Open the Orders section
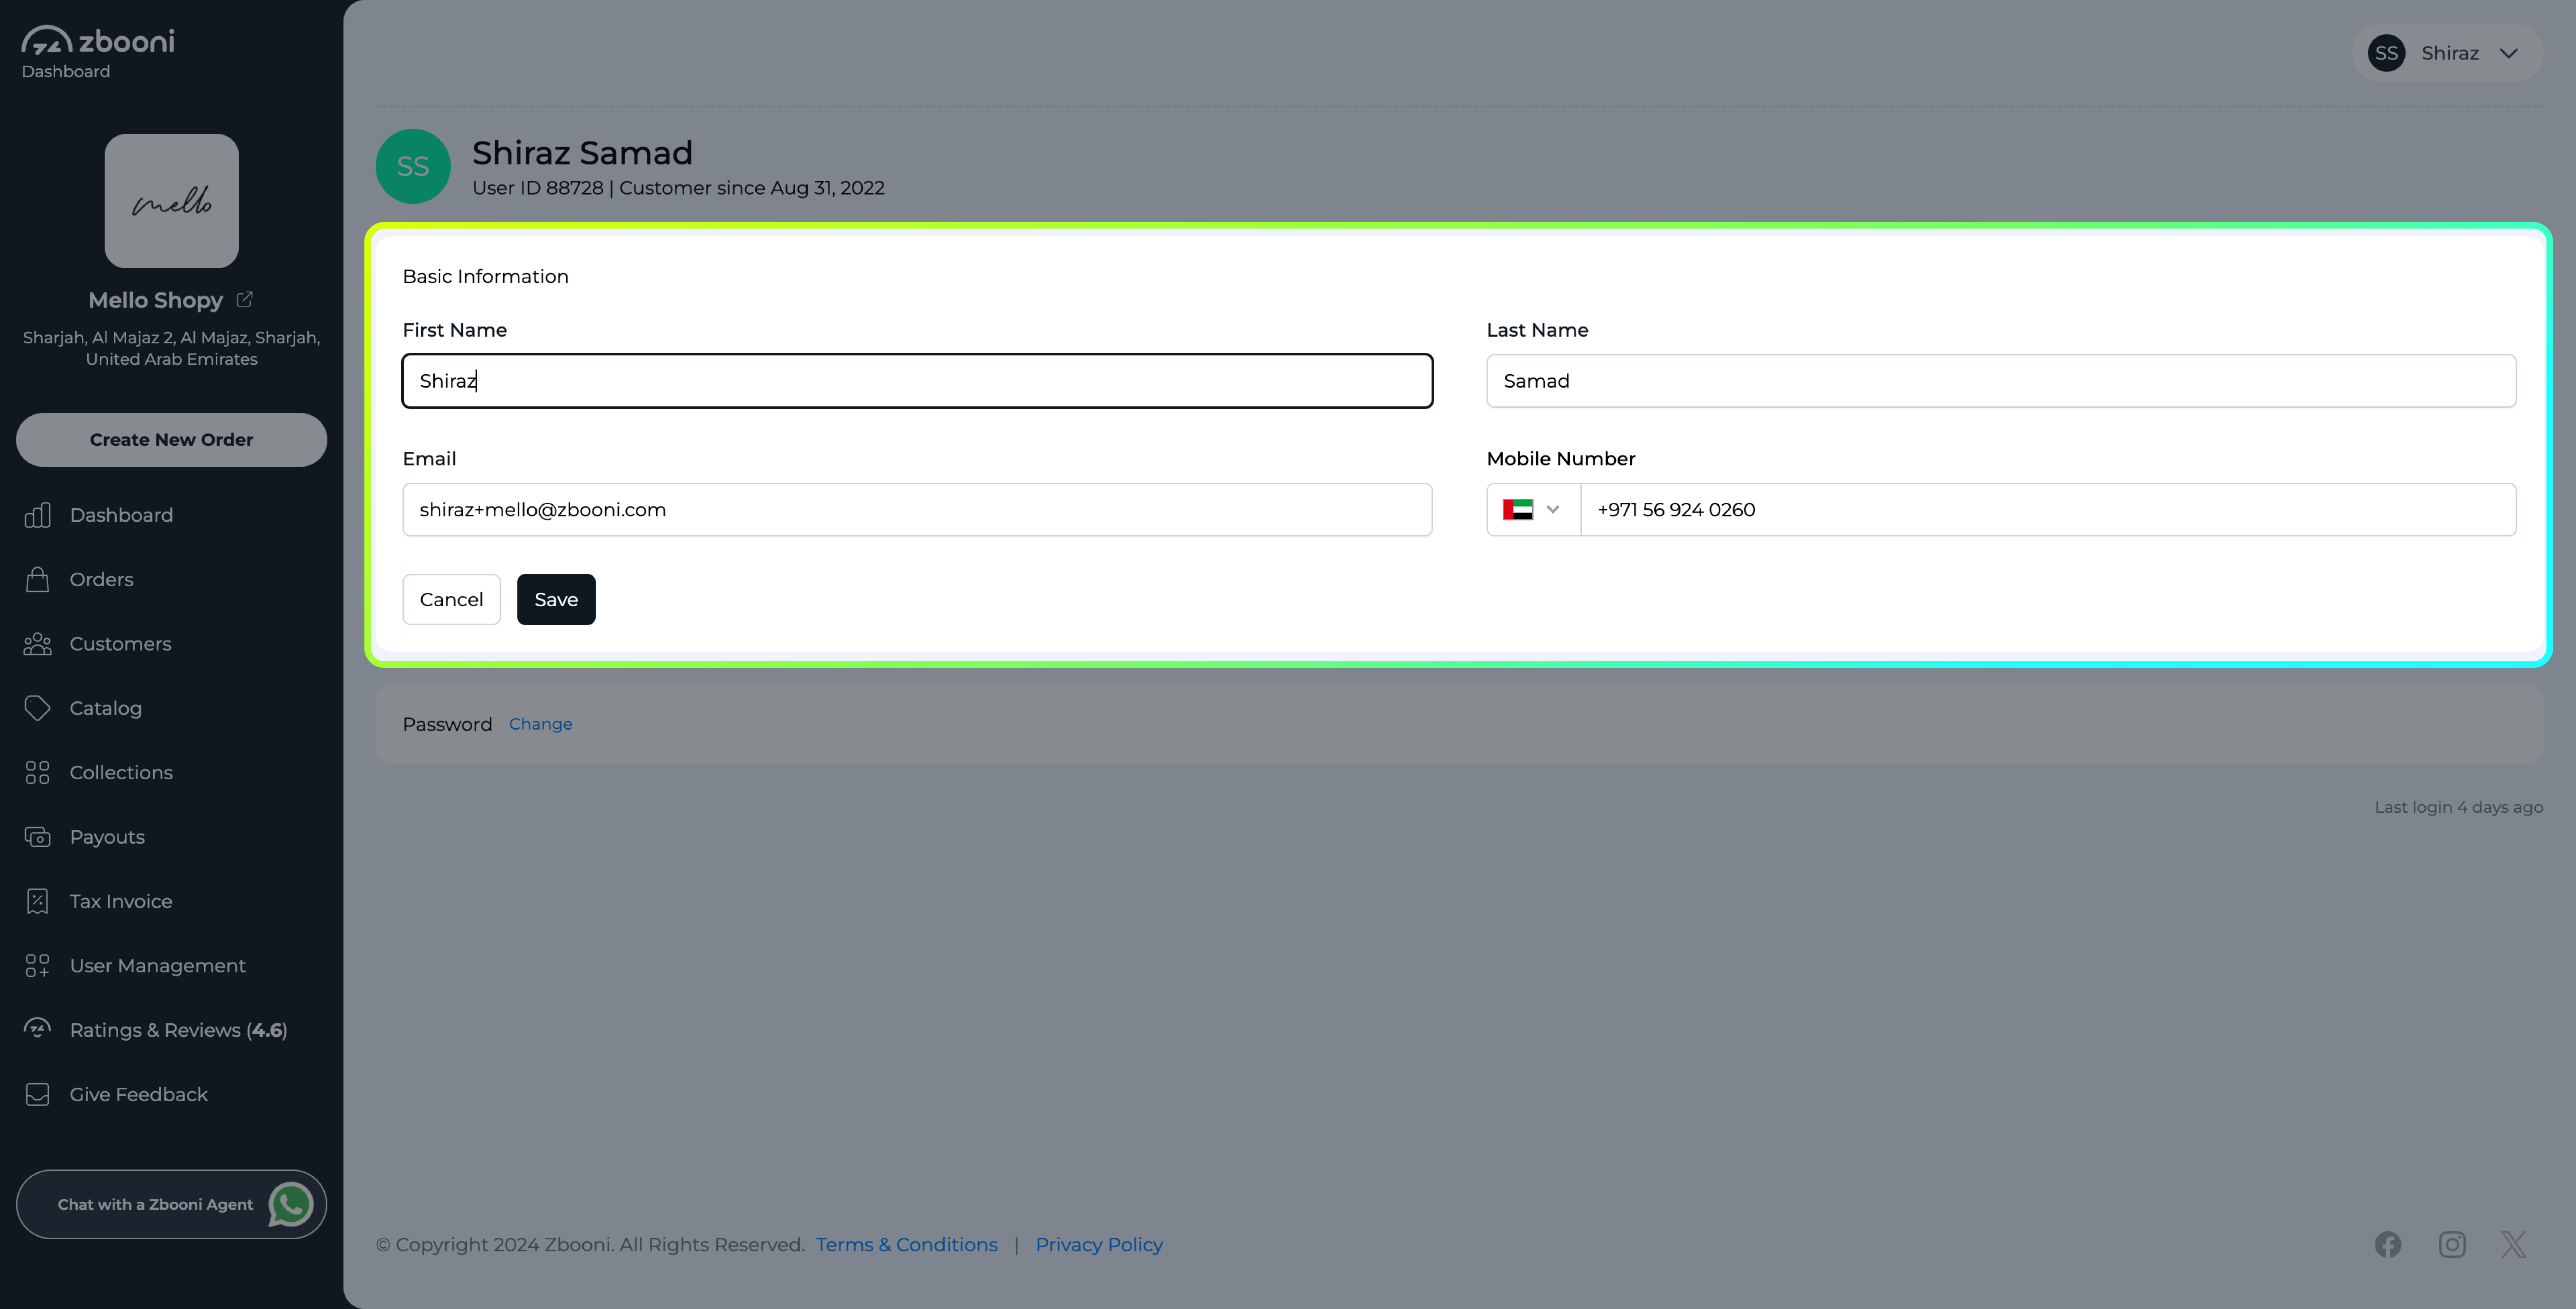 (x=101, y=579)
